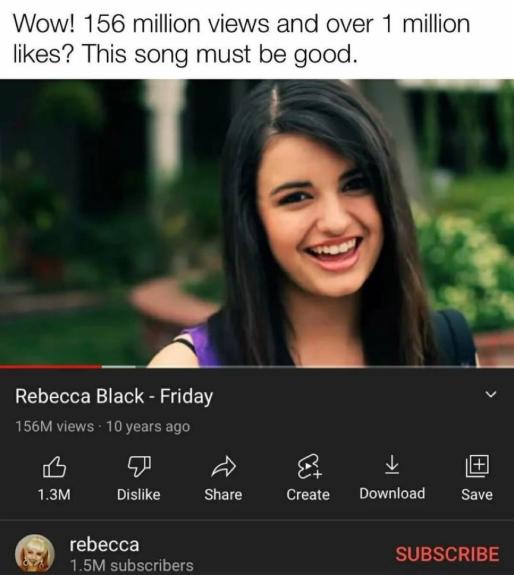514x575 pixels.
Task: Tap the thumbs-up like icon
Action: [54, 467]
